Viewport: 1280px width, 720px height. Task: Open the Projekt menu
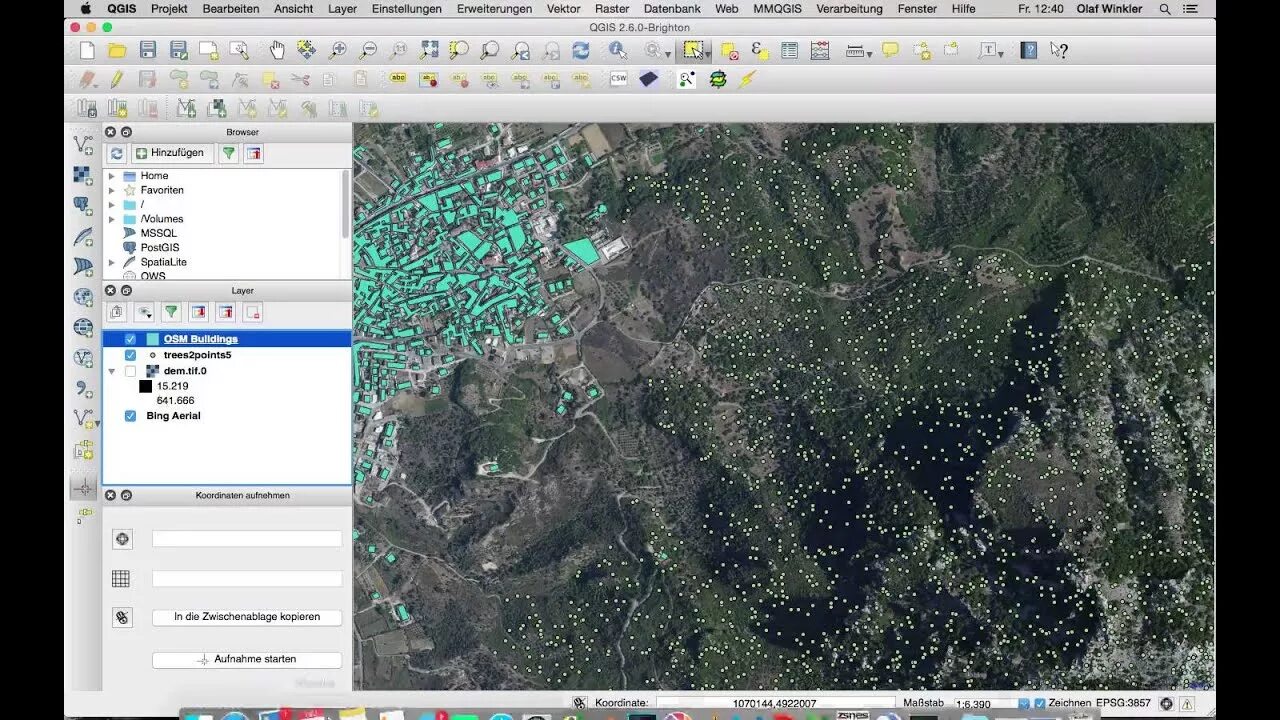tap(169, 8)
